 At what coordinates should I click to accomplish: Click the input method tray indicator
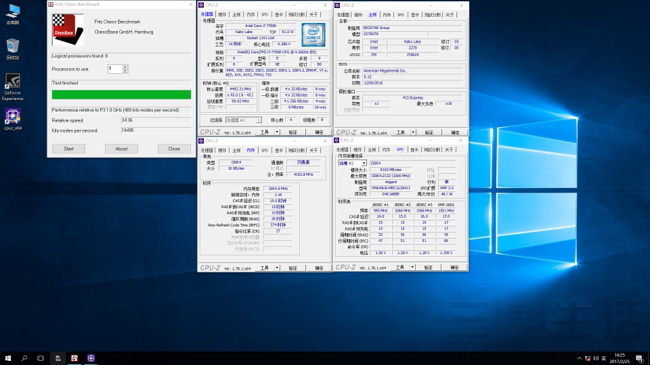[x=604, y=358]
